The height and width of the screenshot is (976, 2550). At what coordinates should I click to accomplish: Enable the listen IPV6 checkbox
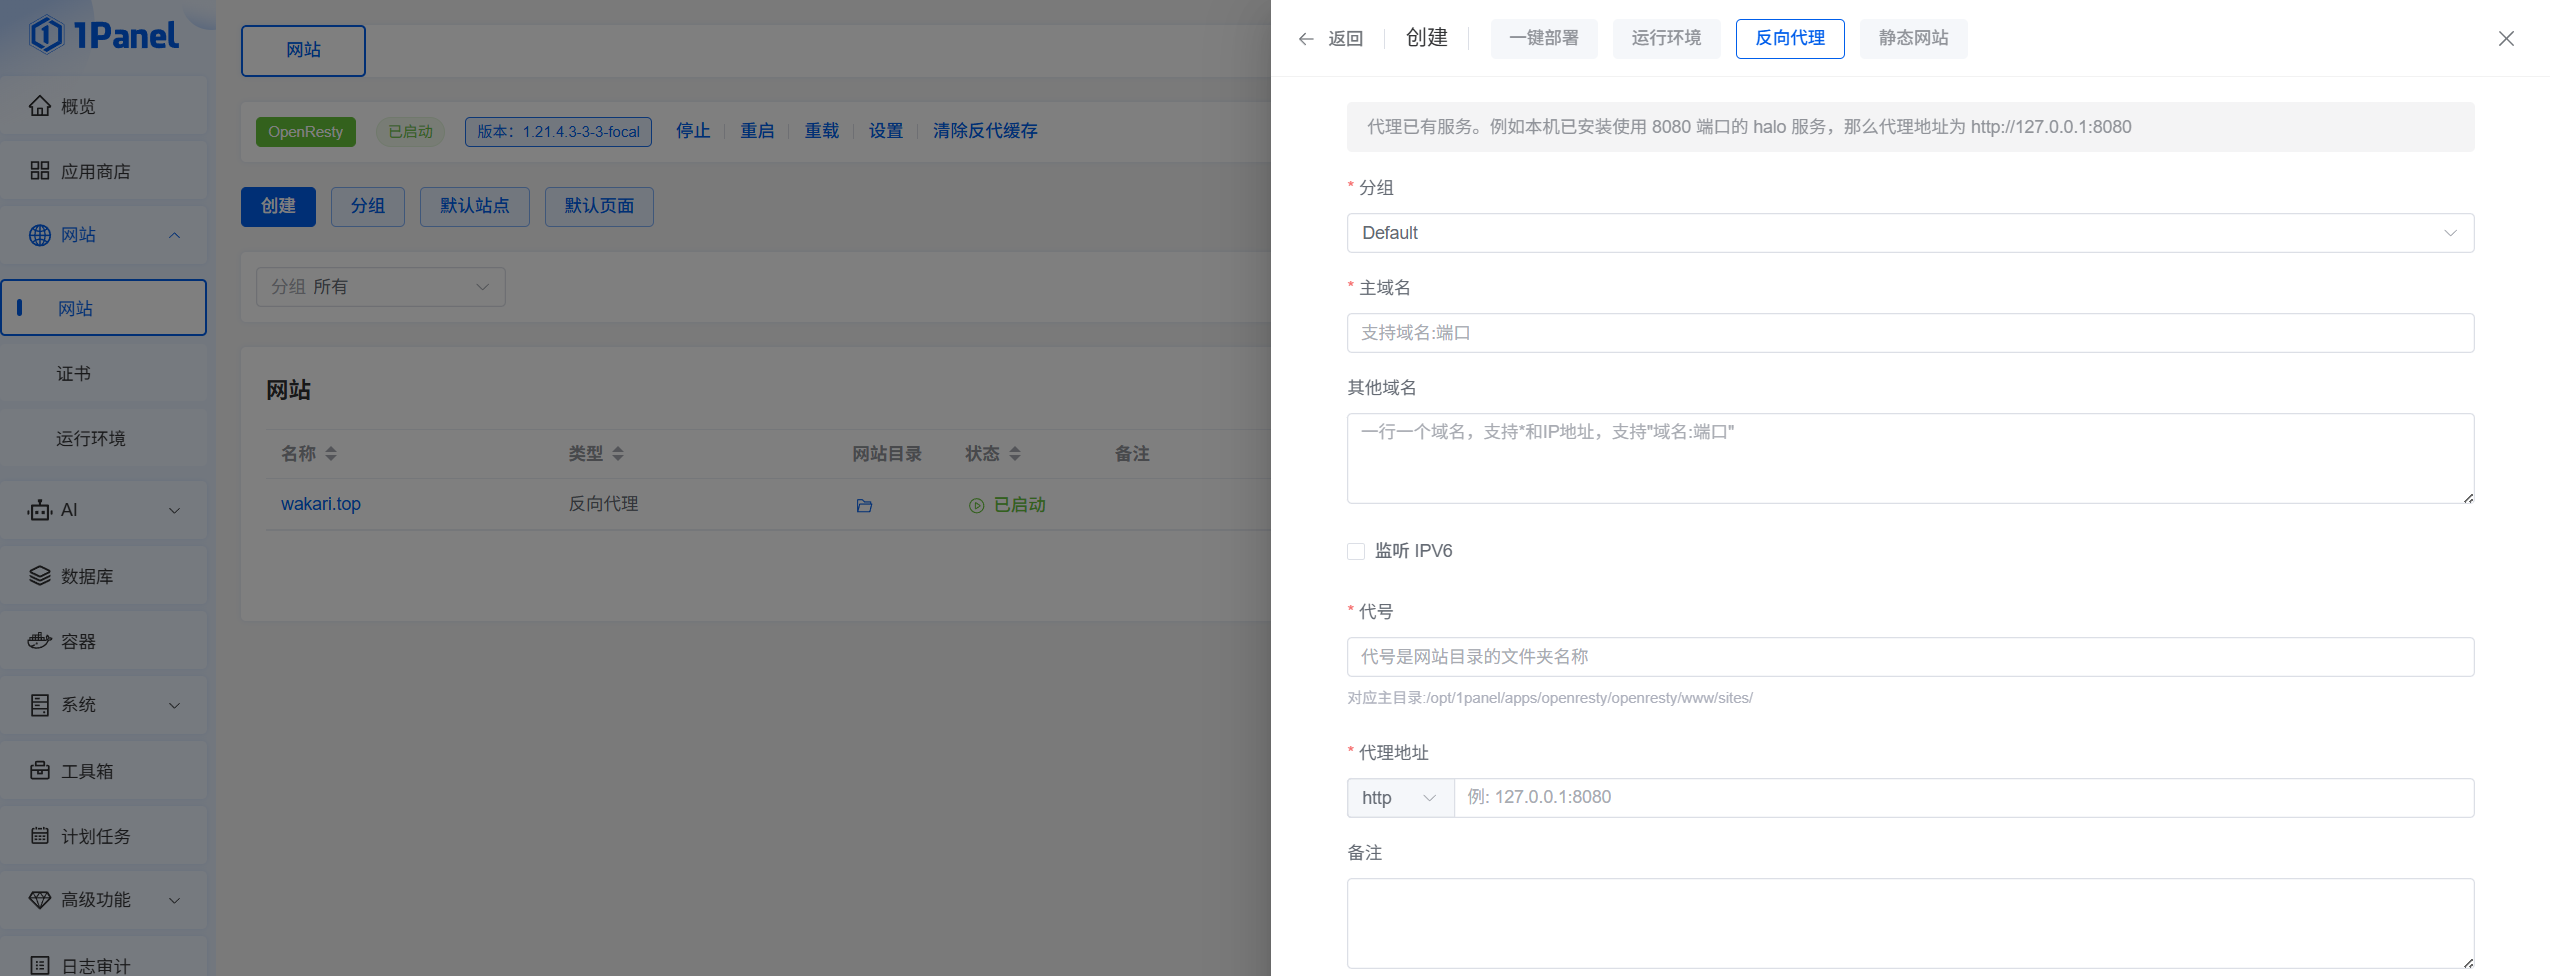point(1356,551)
